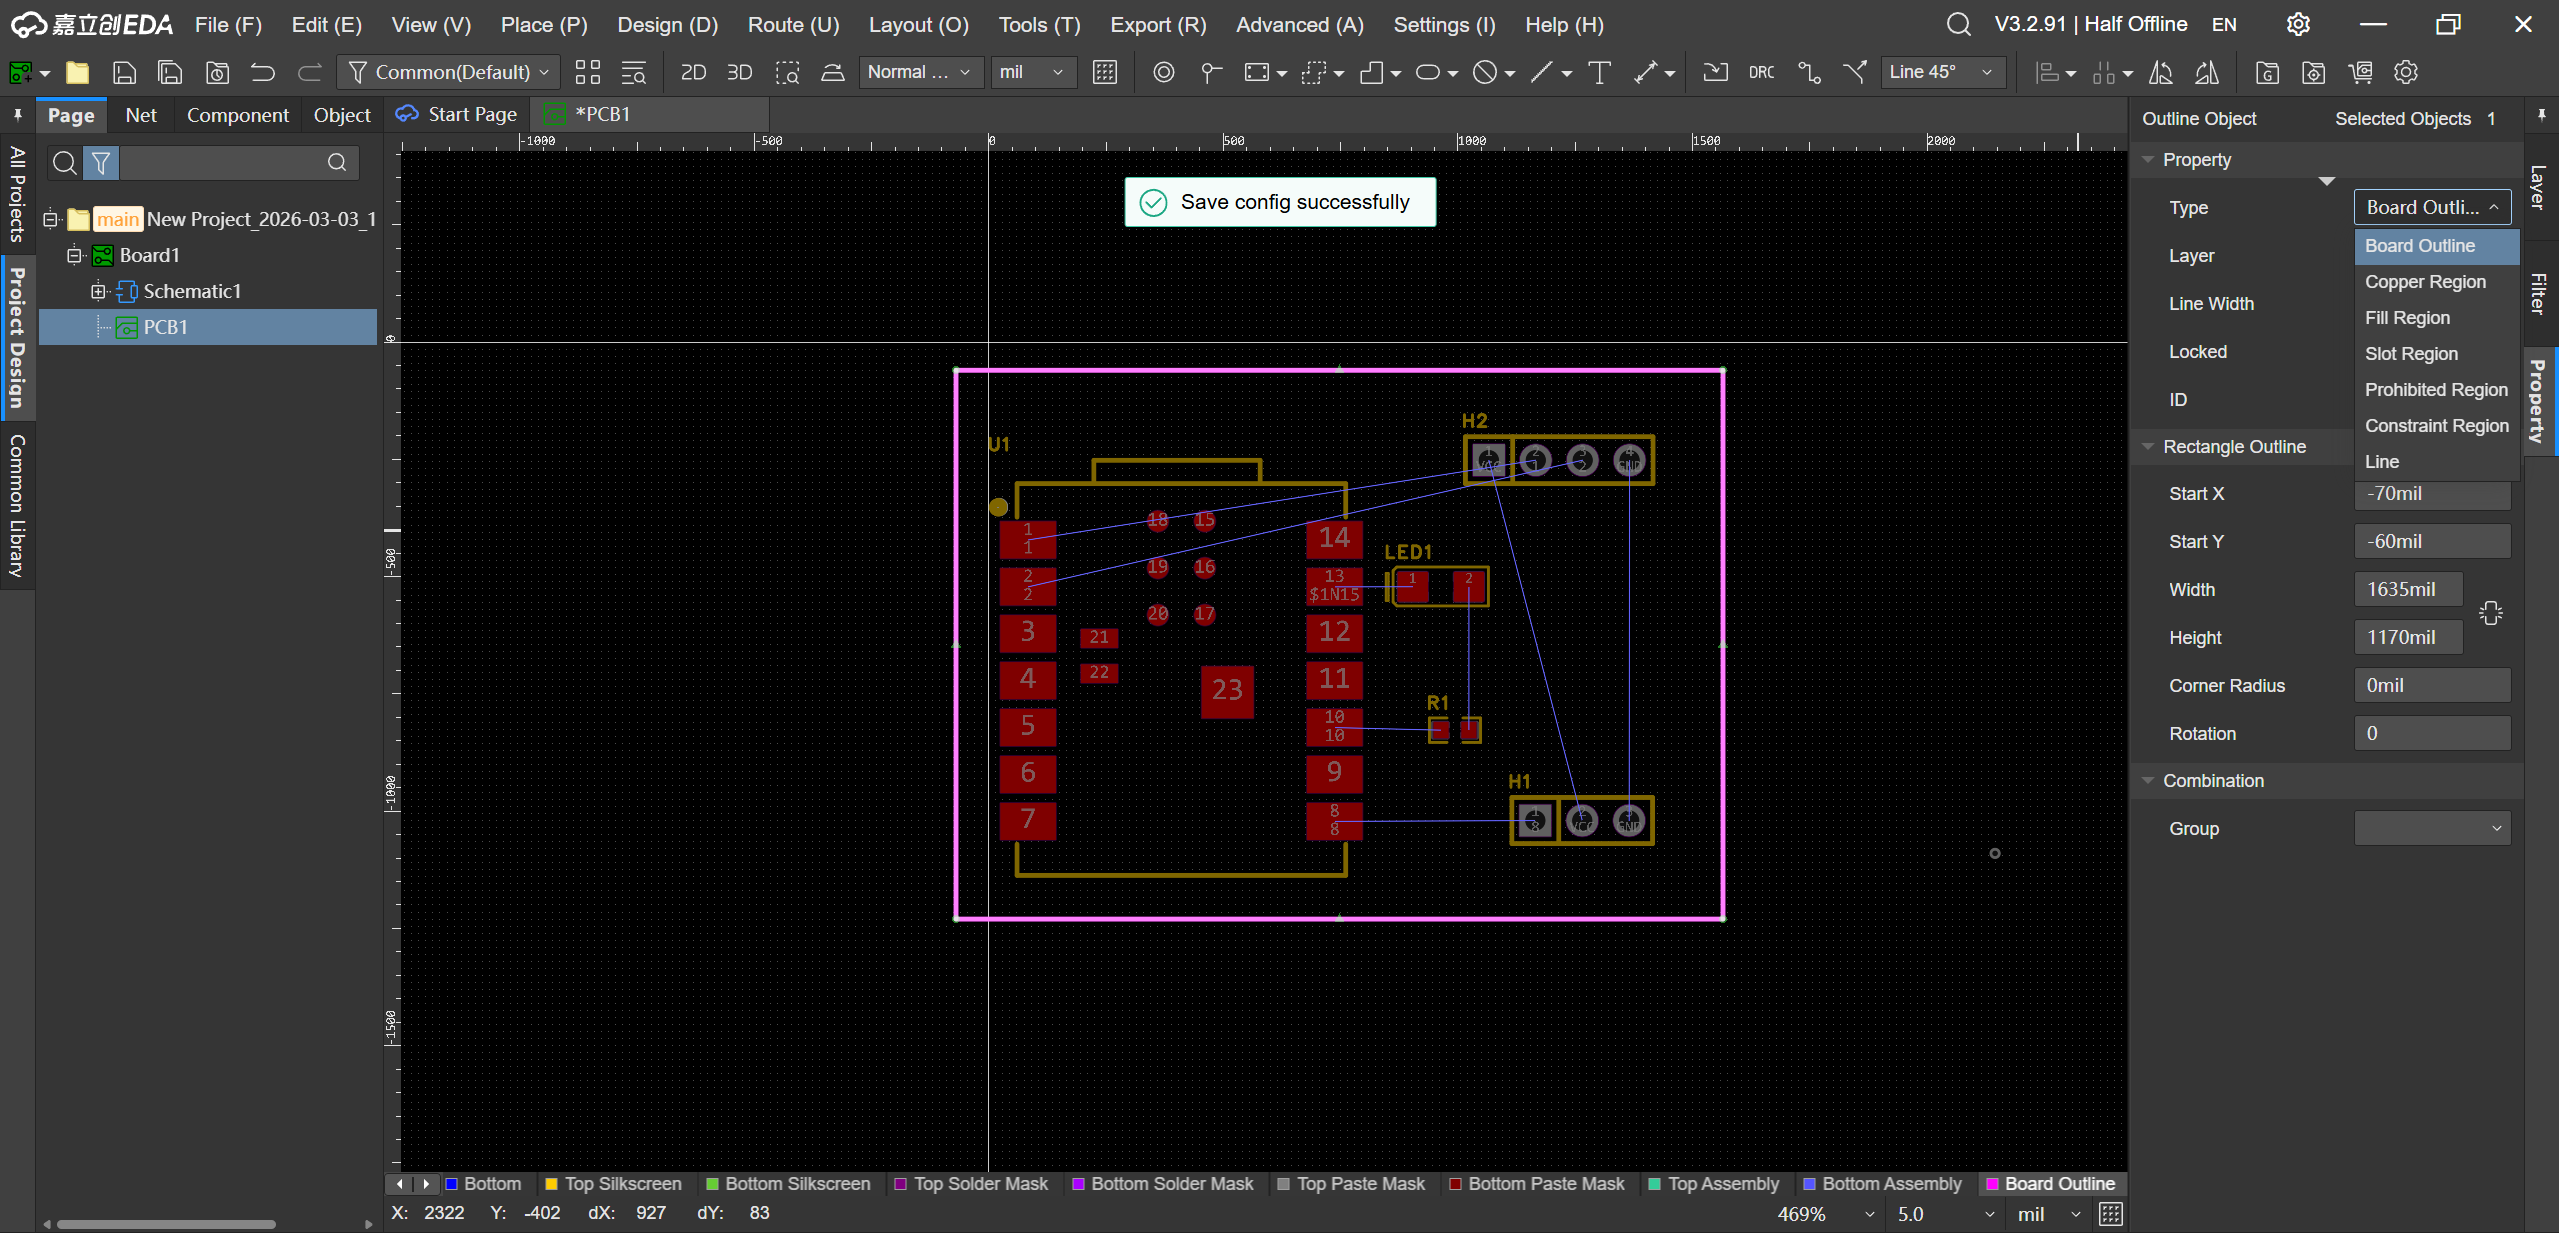The width and height of the screenshot is (2559, 1233).
Task: Run the DRC check from the toolbar
Action: coord(1761,72)
